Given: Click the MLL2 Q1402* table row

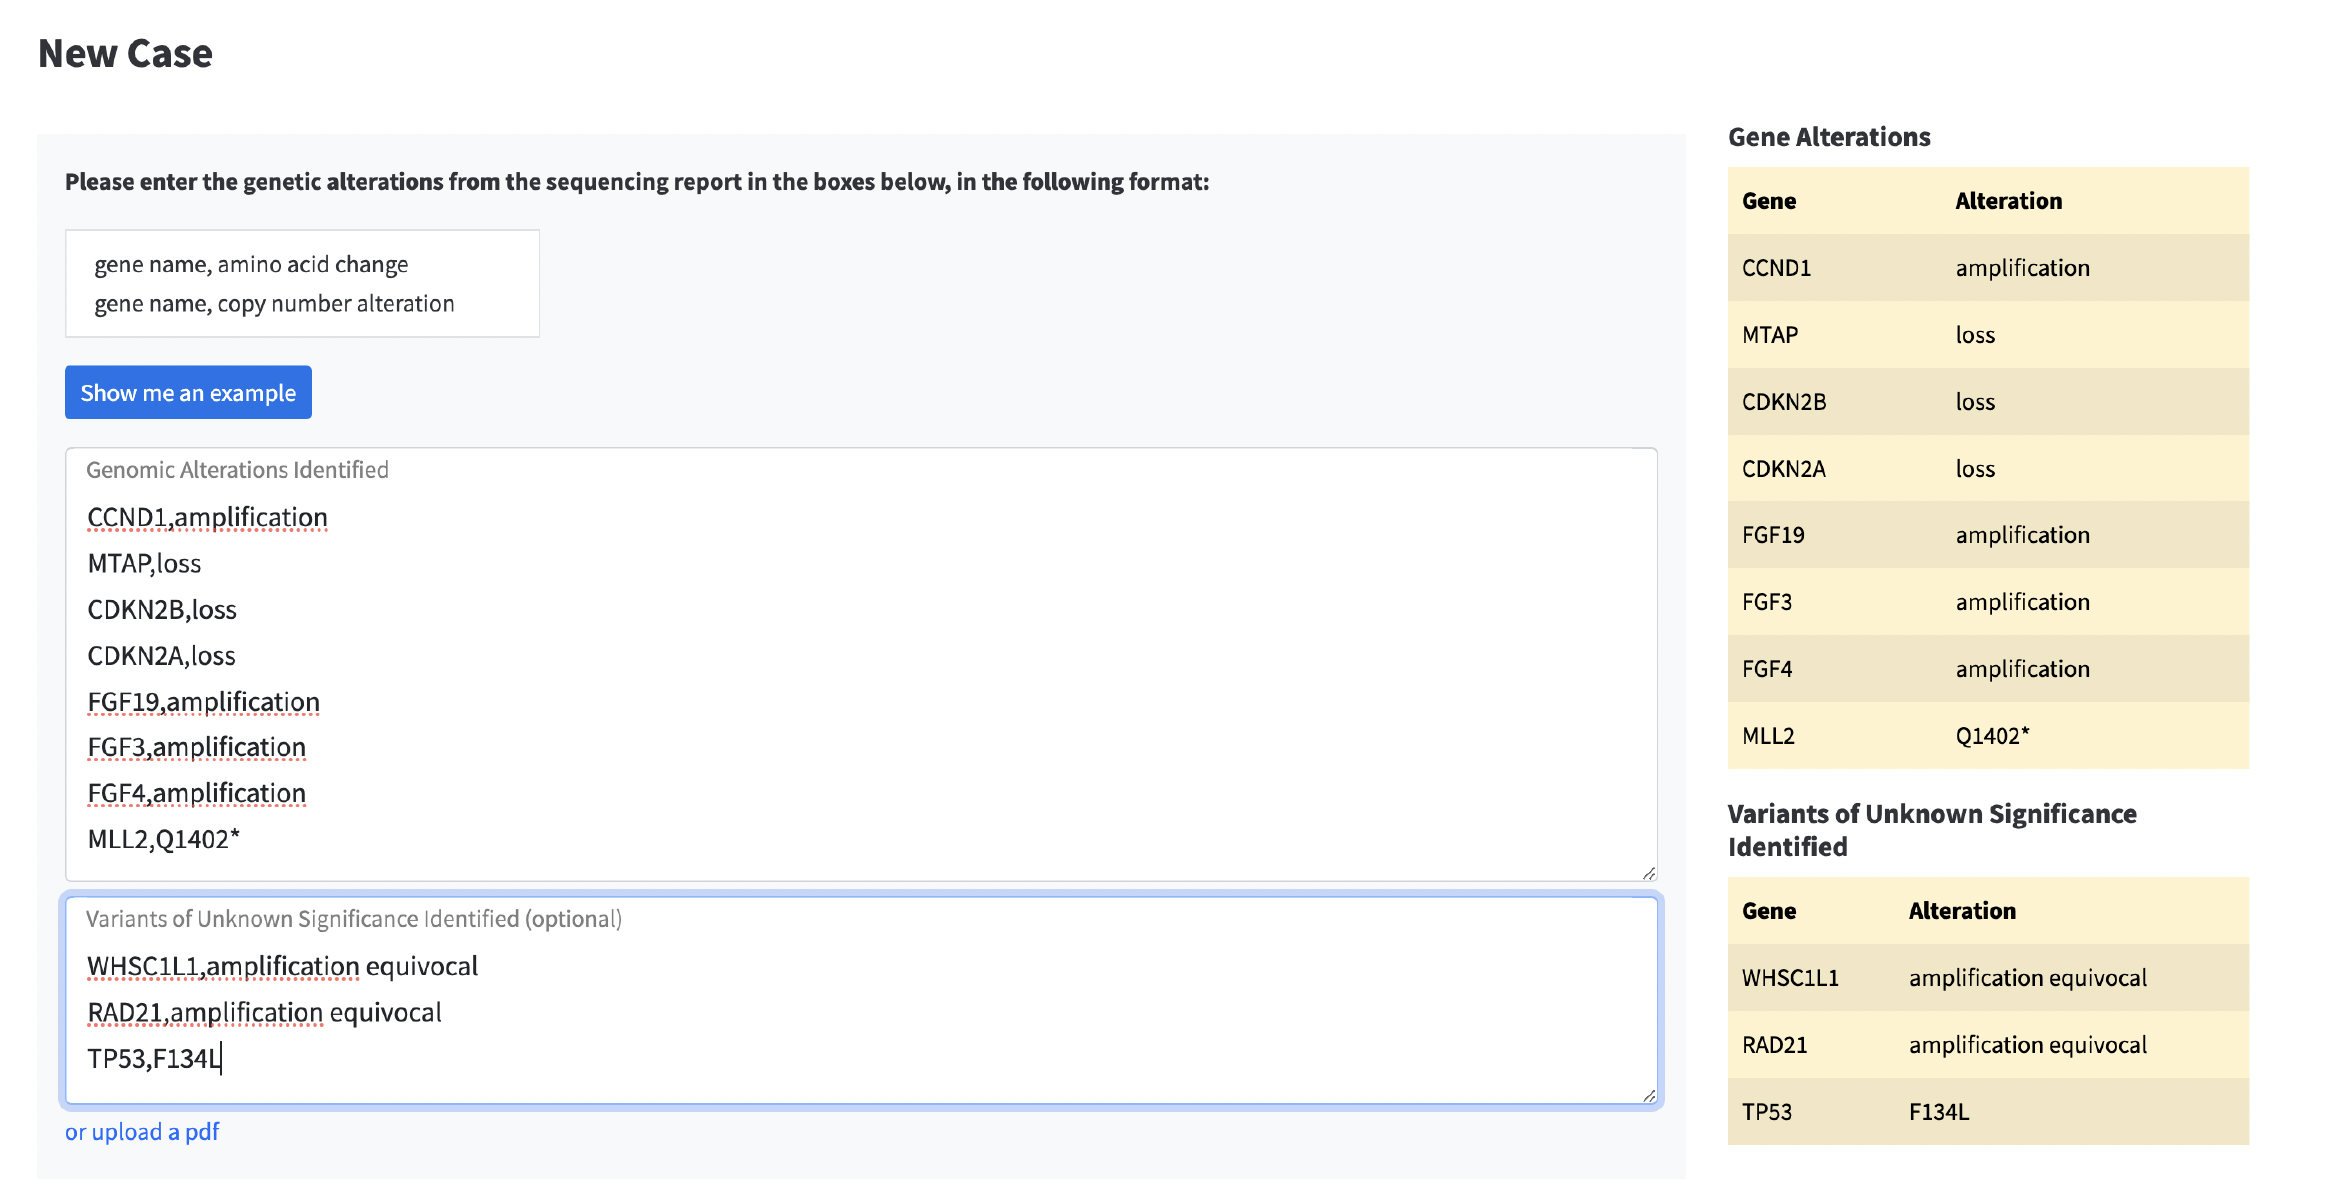Looking at the screenshot, I should [x=1987, y=736].
